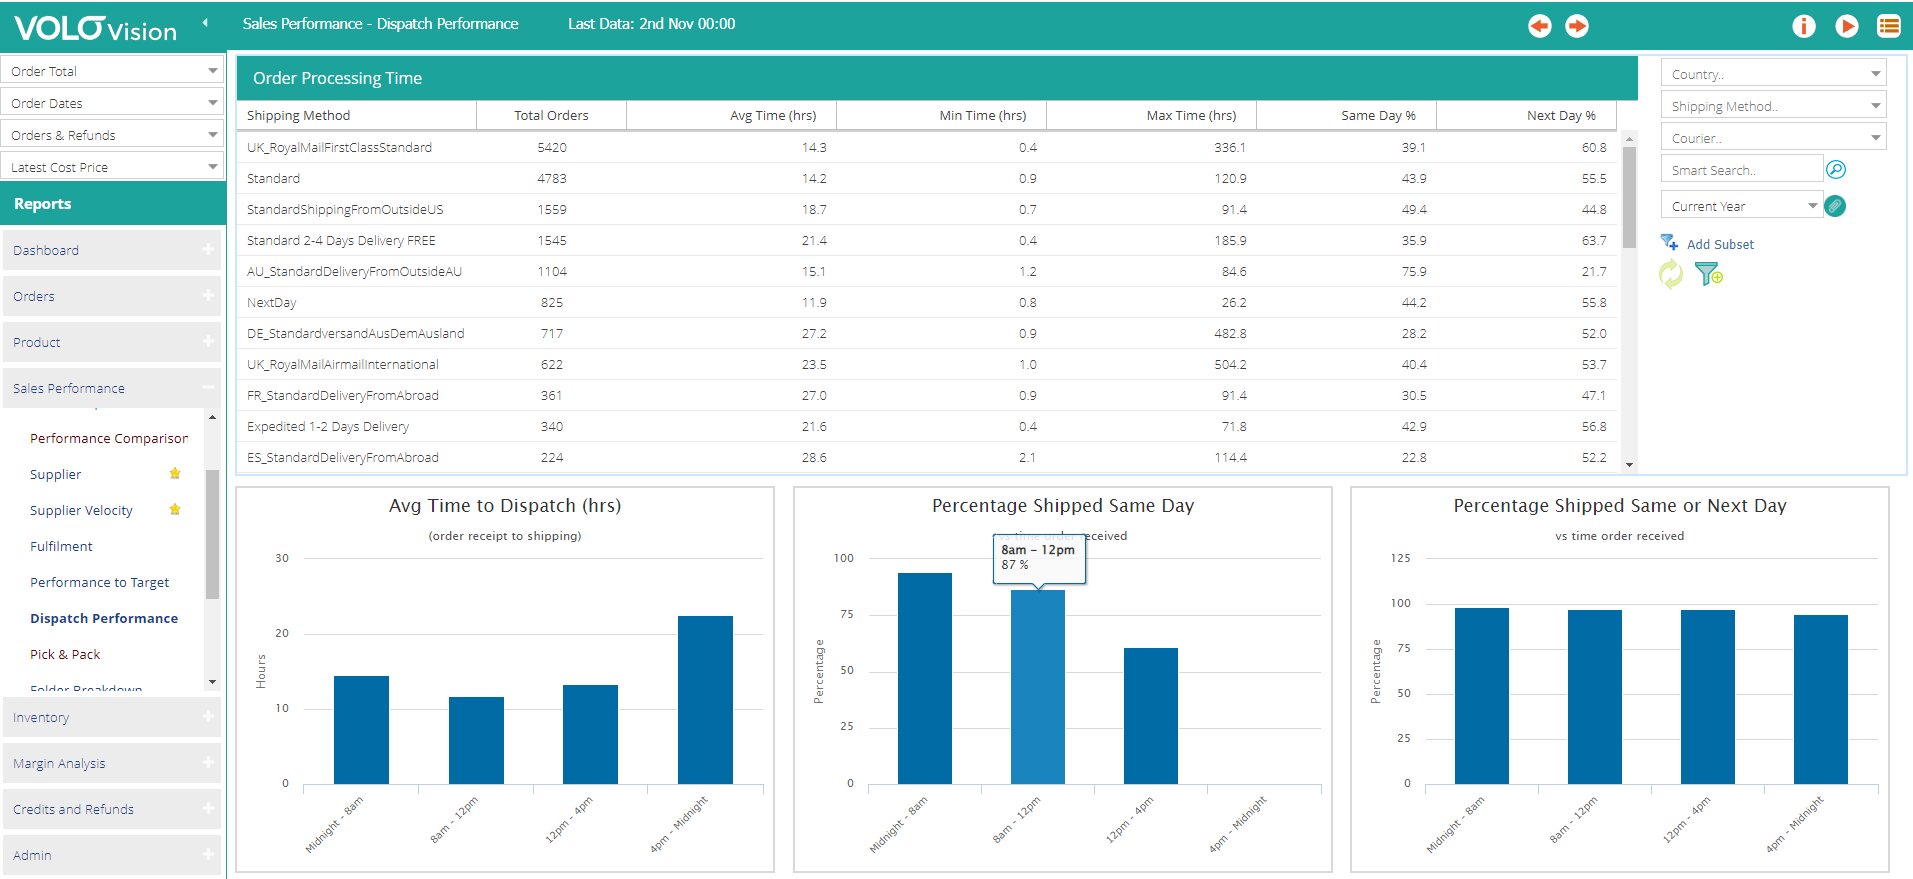Click the green refresh arrows icon

1671,274
